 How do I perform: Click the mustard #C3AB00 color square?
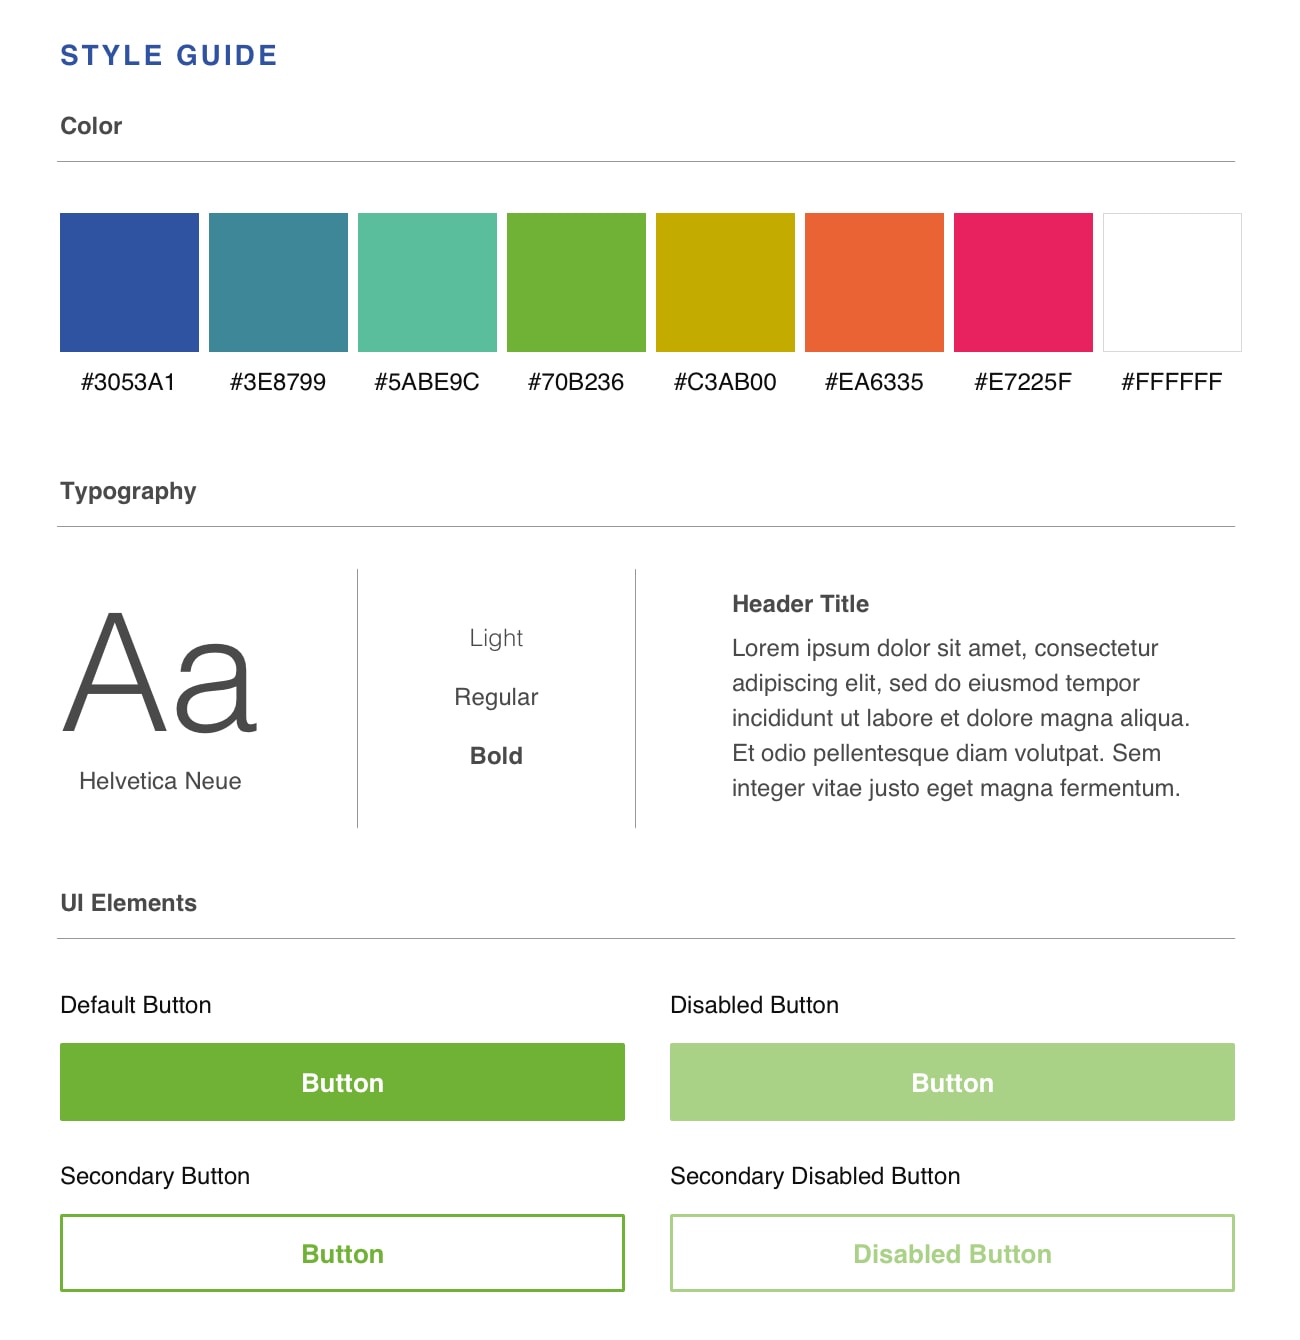[725, 282]
